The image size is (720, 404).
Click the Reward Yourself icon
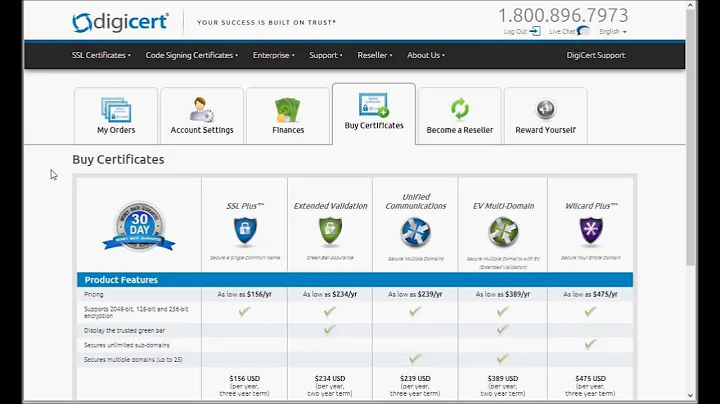point(546,109)
